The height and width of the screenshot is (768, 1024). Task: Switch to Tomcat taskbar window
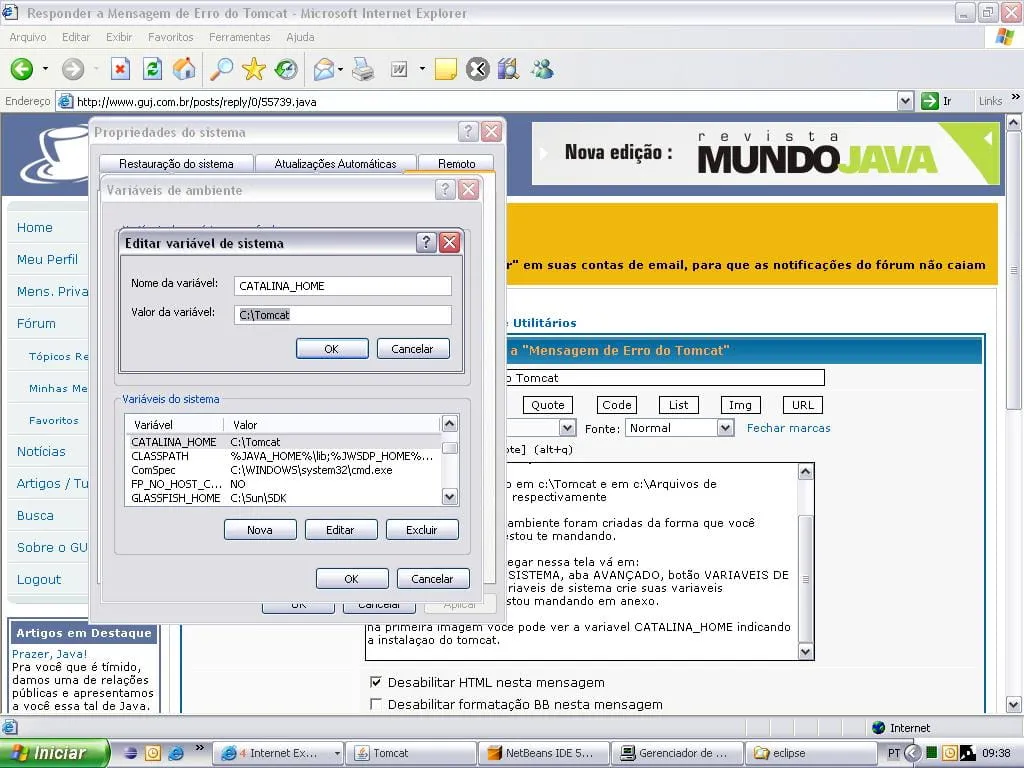point(411,753)
